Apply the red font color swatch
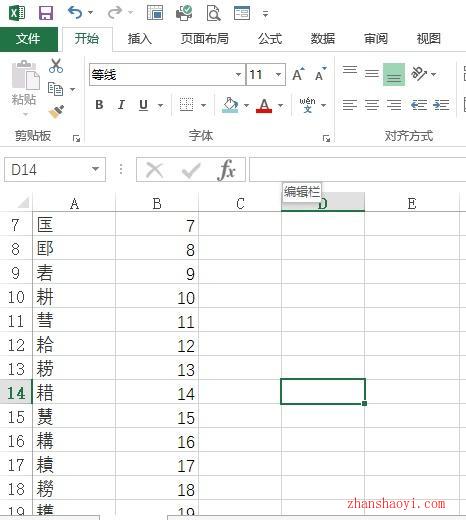This screenshot has width=466, height=520. (264, 105)
